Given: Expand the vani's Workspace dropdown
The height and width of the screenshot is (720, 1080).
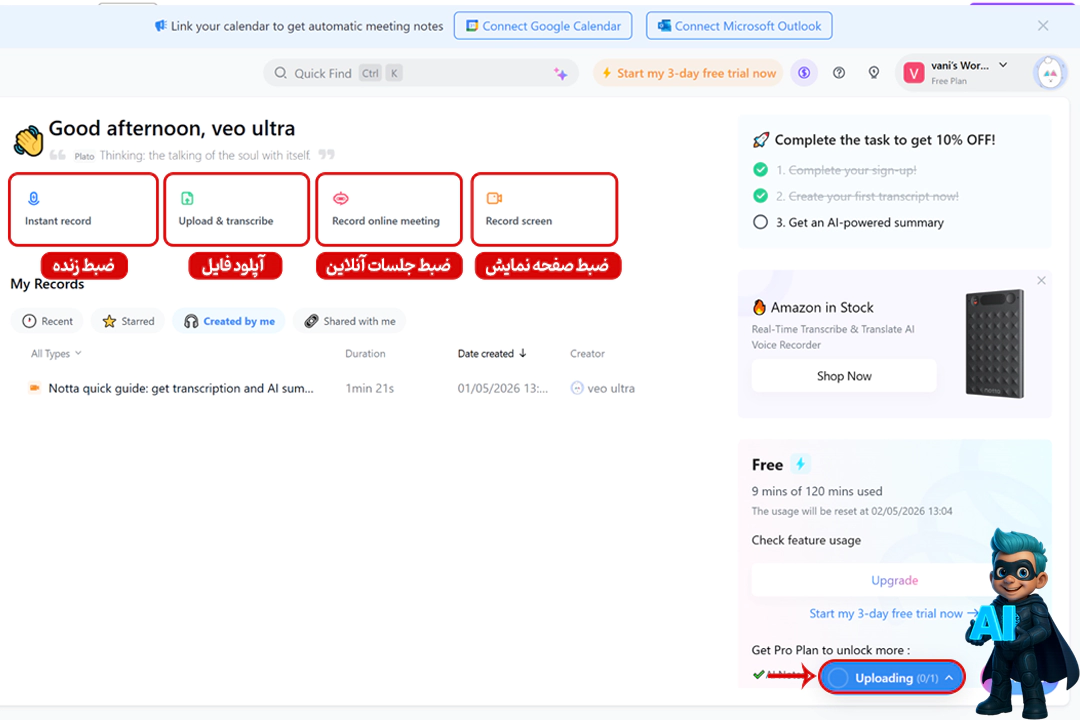Looking at the screenshot, I should tap(1003, 66).
